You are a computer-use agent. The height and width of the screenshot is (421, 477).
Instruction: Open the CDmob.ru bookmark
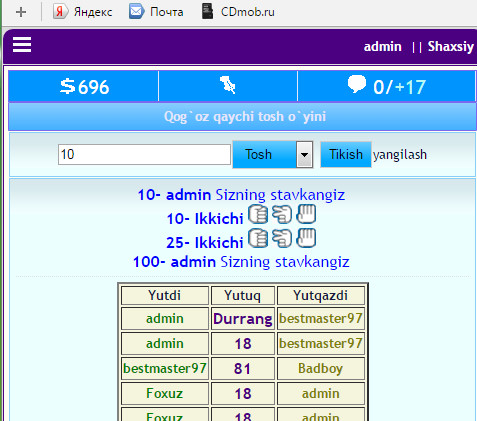(x=238, y=12)
